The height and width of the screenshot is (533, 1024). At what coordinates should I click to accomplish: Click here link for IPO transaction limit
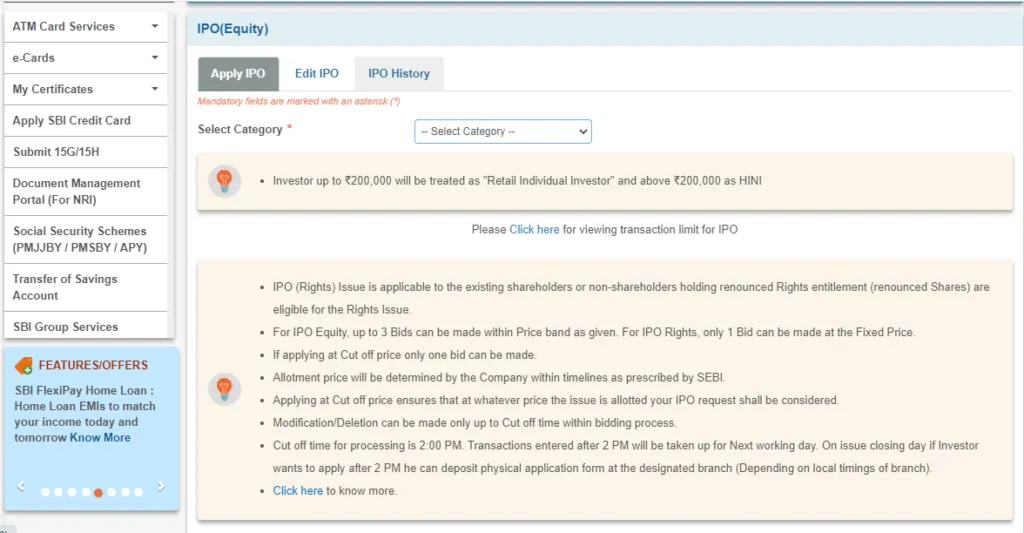(534, 229)
